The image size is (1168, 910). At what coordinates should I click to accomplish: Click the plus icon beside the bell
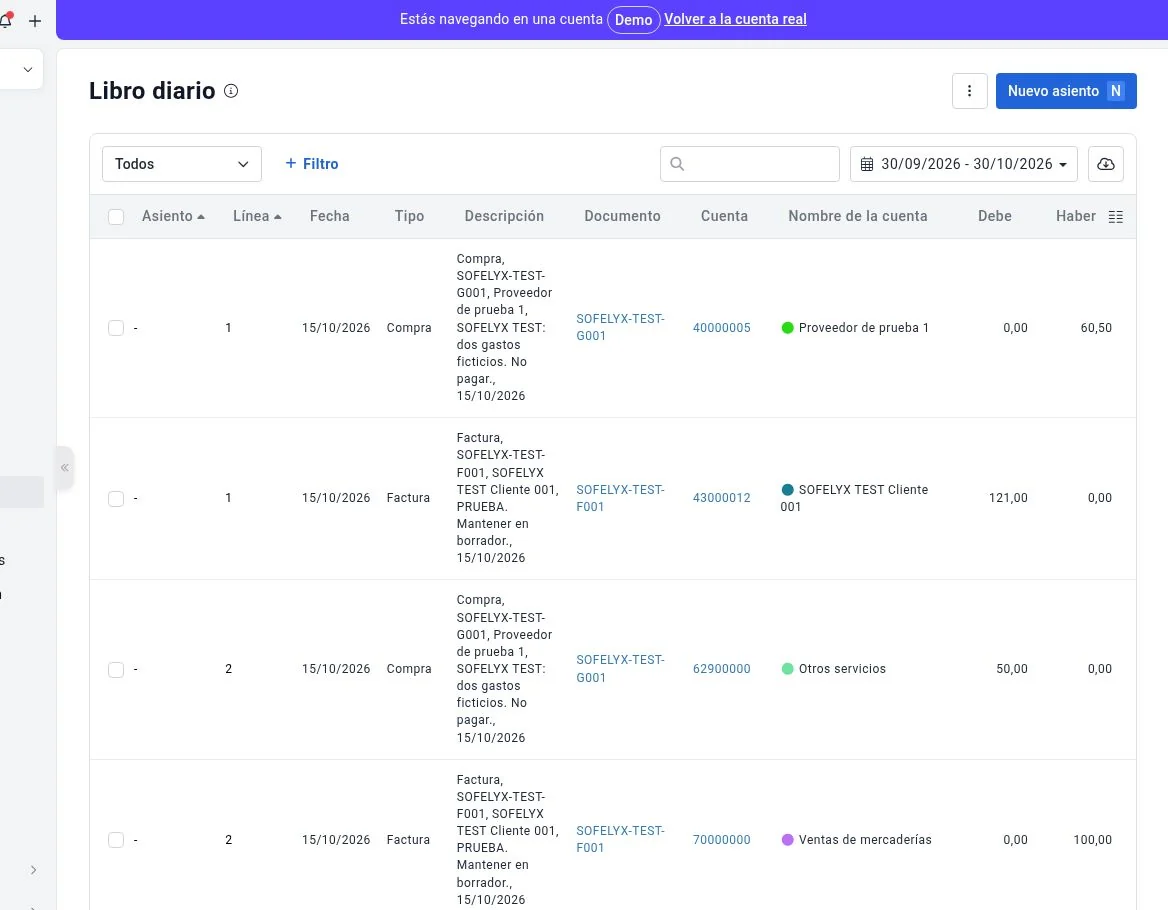[35, 21]
